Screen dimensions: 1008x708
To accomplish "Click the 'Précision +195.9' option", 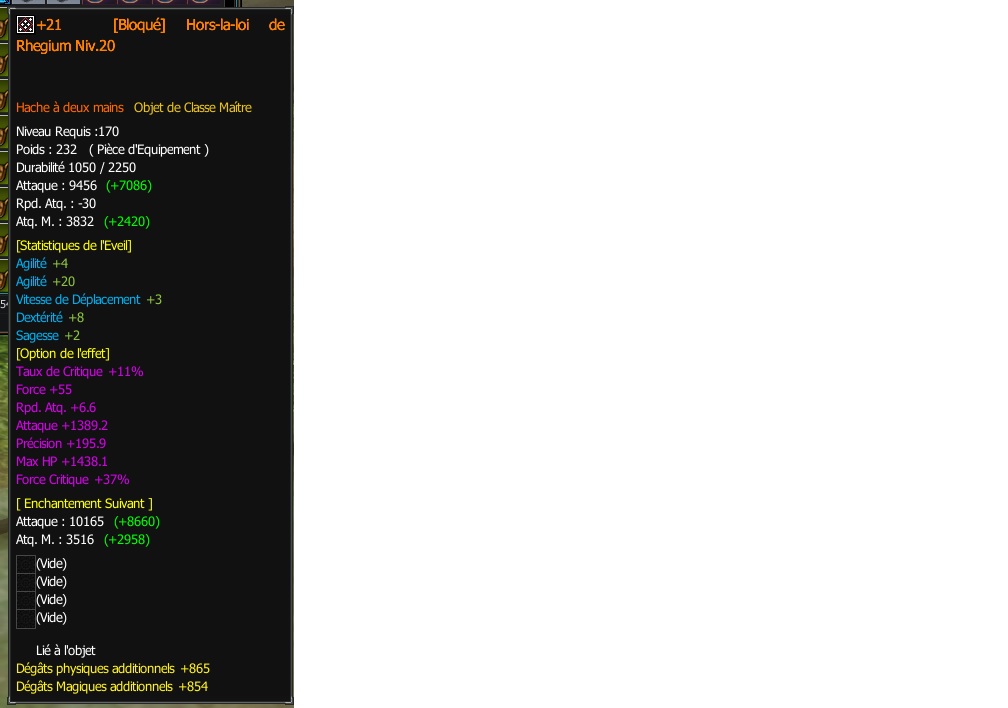I will [x=61, y=444].
